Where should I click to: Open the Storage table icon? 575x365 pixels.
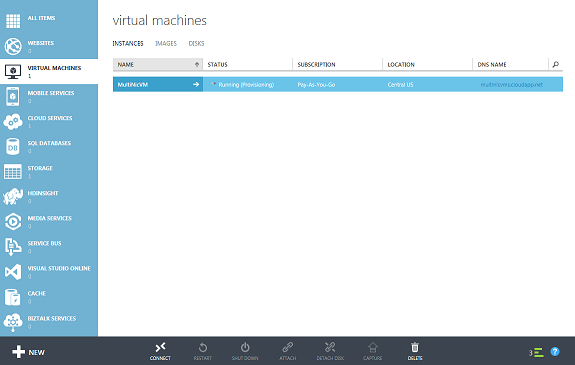click(13, 172)
